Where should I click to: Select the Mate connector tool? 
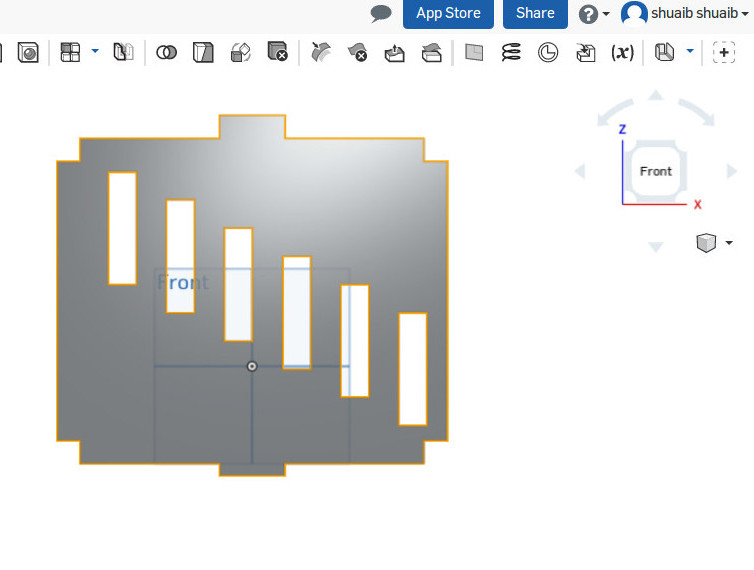548,52
